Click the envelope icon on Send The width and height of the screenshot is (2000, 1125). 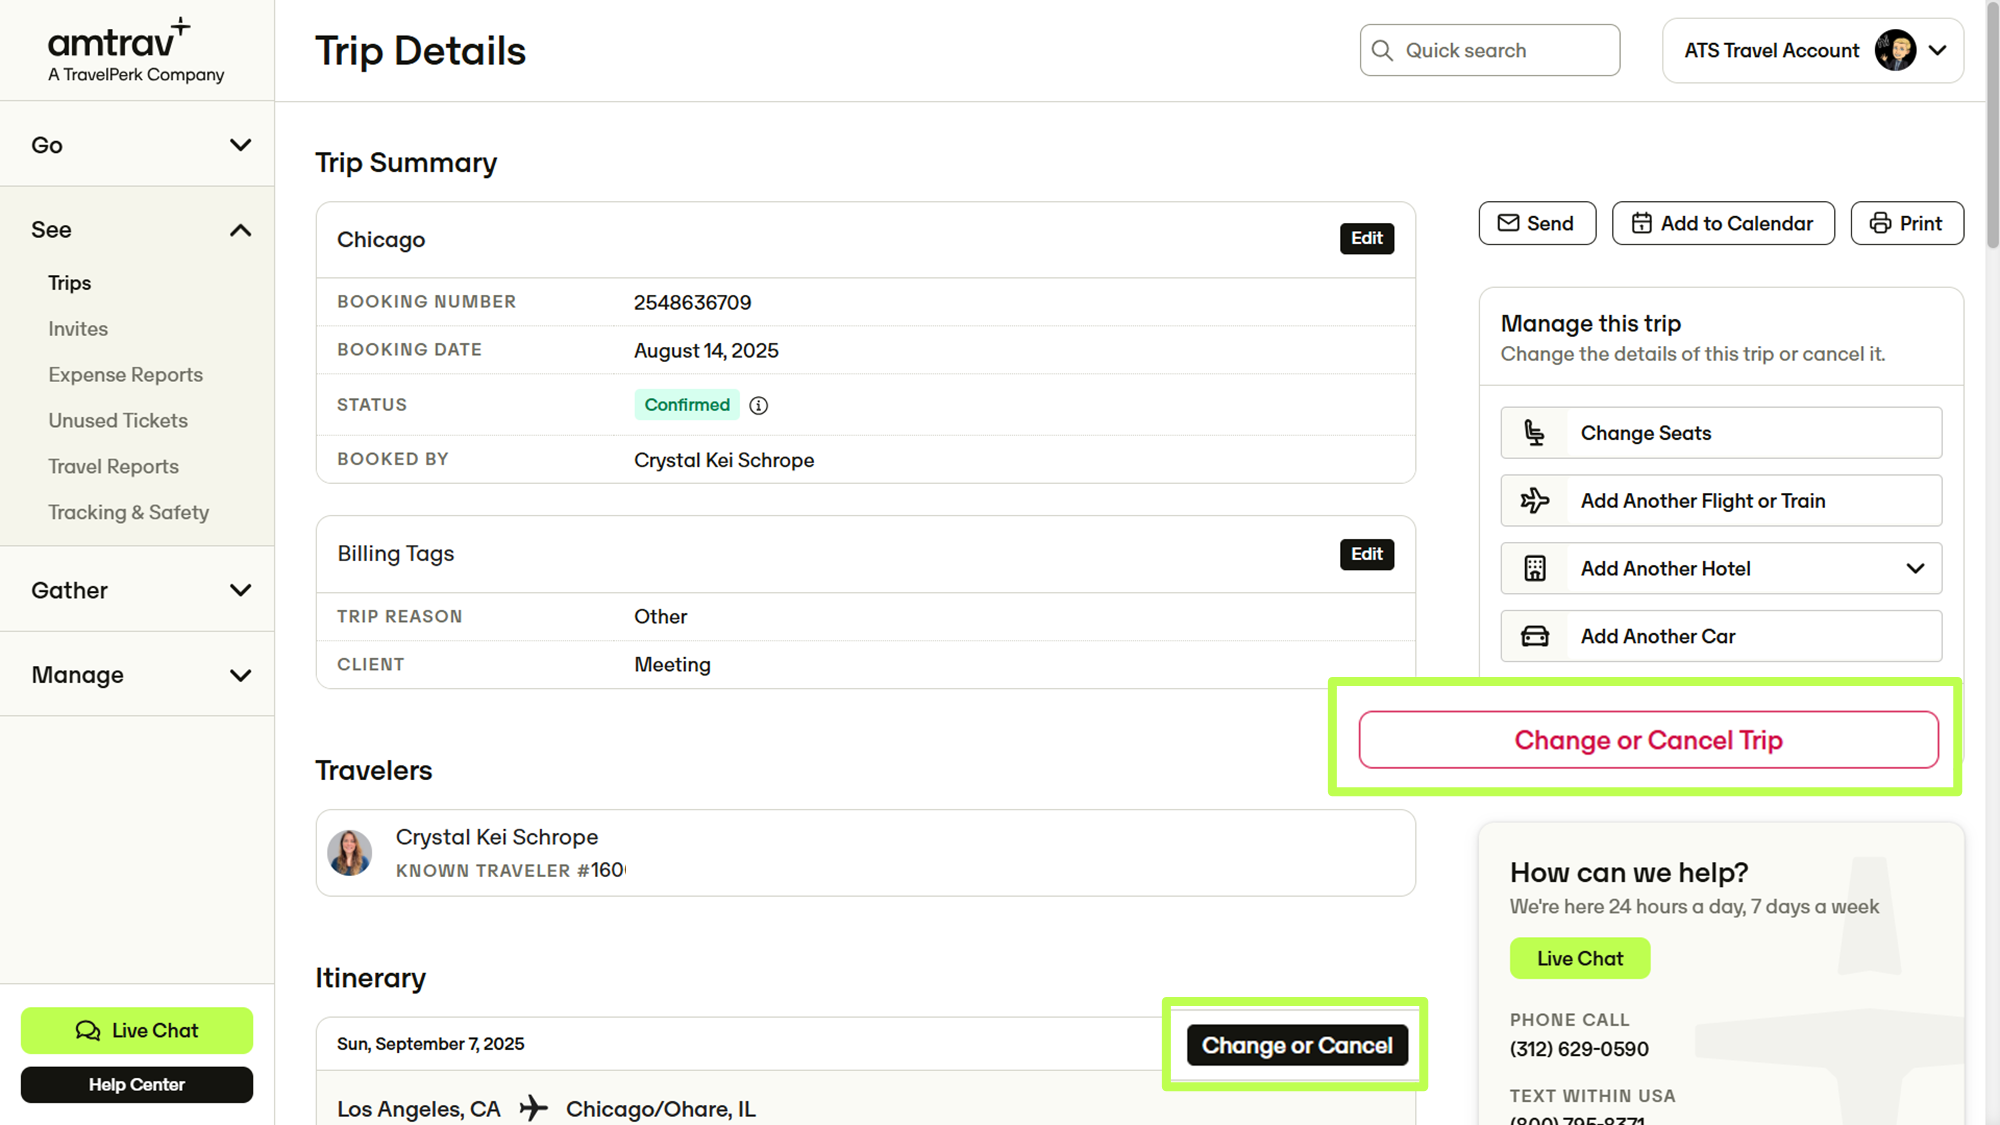(1508, 223)
